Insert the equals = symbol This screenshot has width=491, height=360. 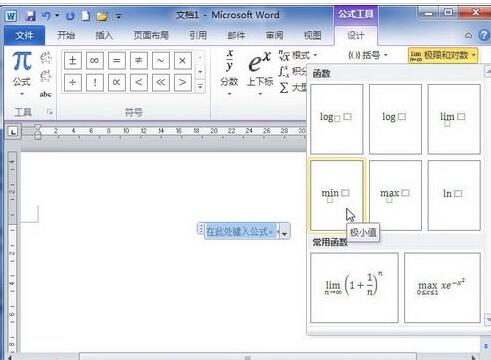116,61
